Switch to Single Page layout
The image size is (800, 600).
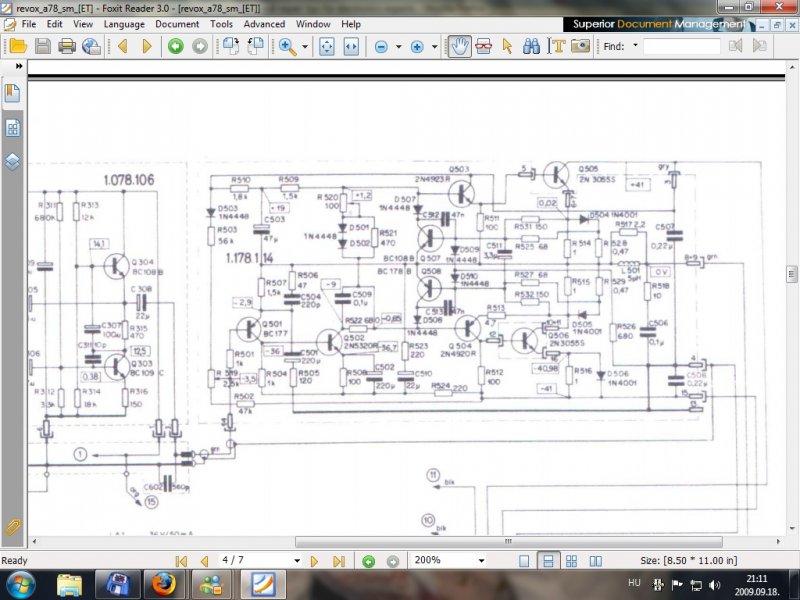pos(524,561)
